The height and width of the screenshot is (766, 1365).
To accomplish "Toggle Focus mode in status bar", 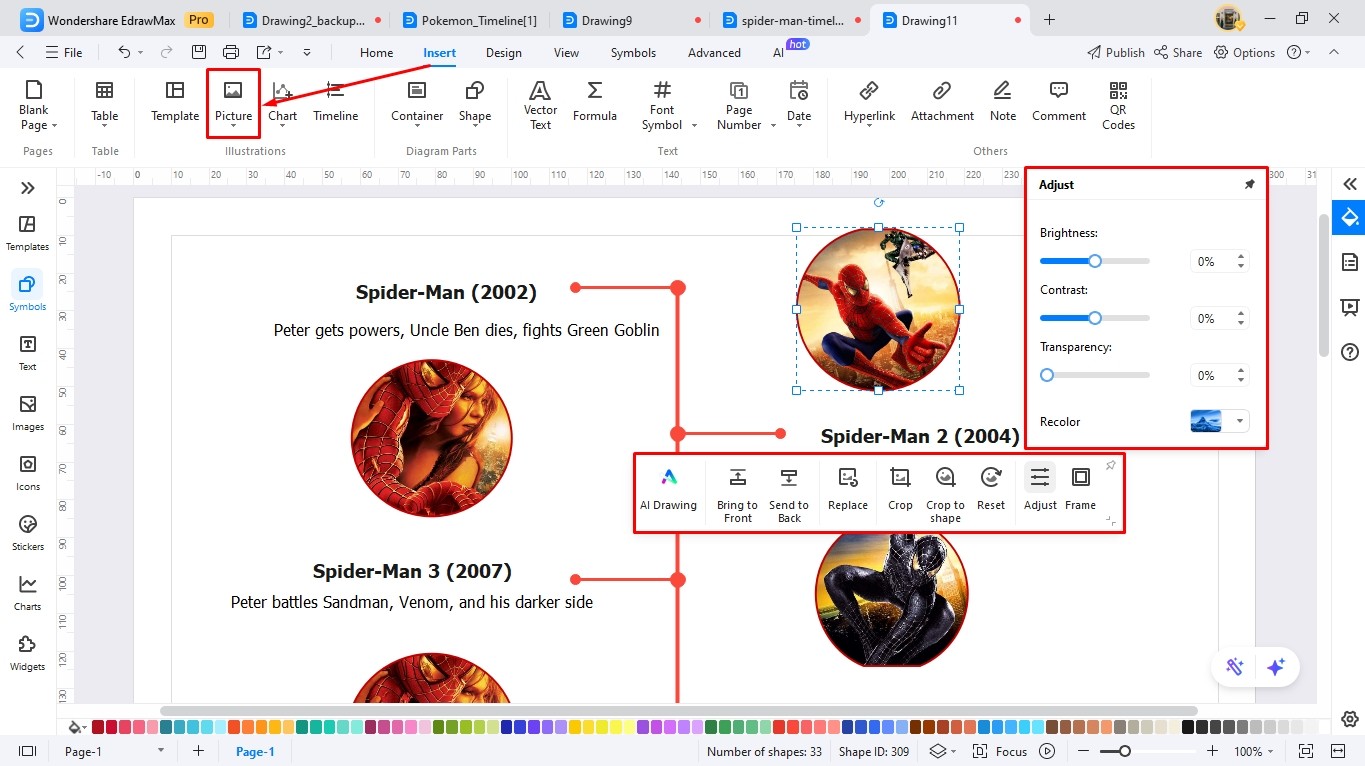I will pyautogui.click(x=1001, y=751).
